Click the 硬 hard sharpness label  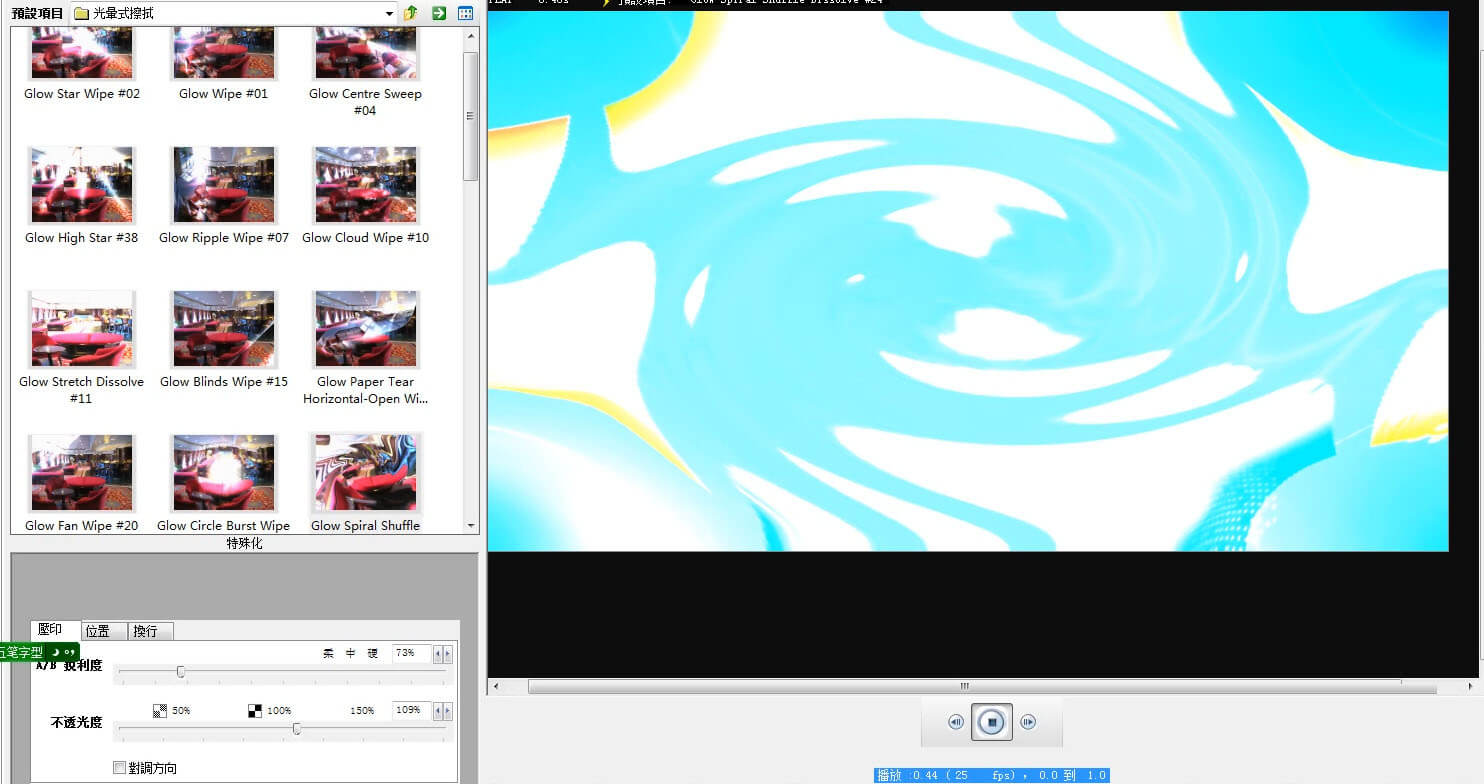click(x=373, y=653)
